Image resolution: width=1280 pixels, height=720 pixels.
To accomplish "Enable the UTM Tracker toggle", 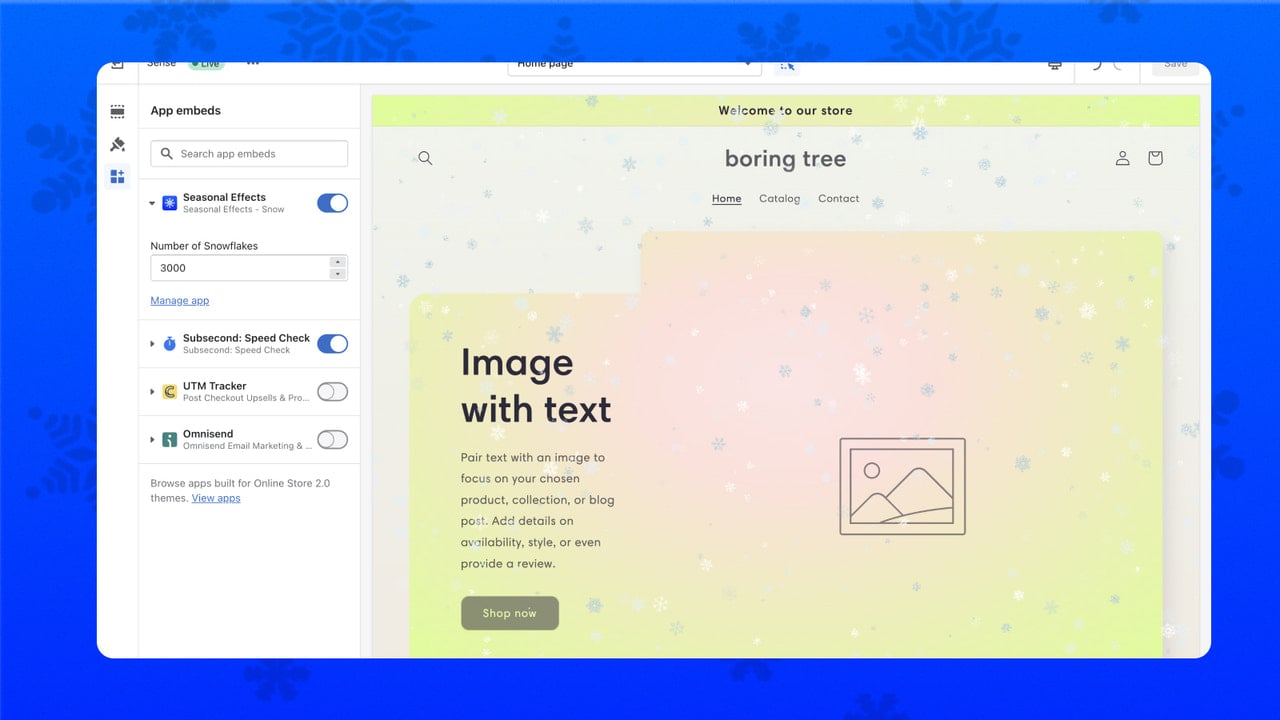I will 332,392.
